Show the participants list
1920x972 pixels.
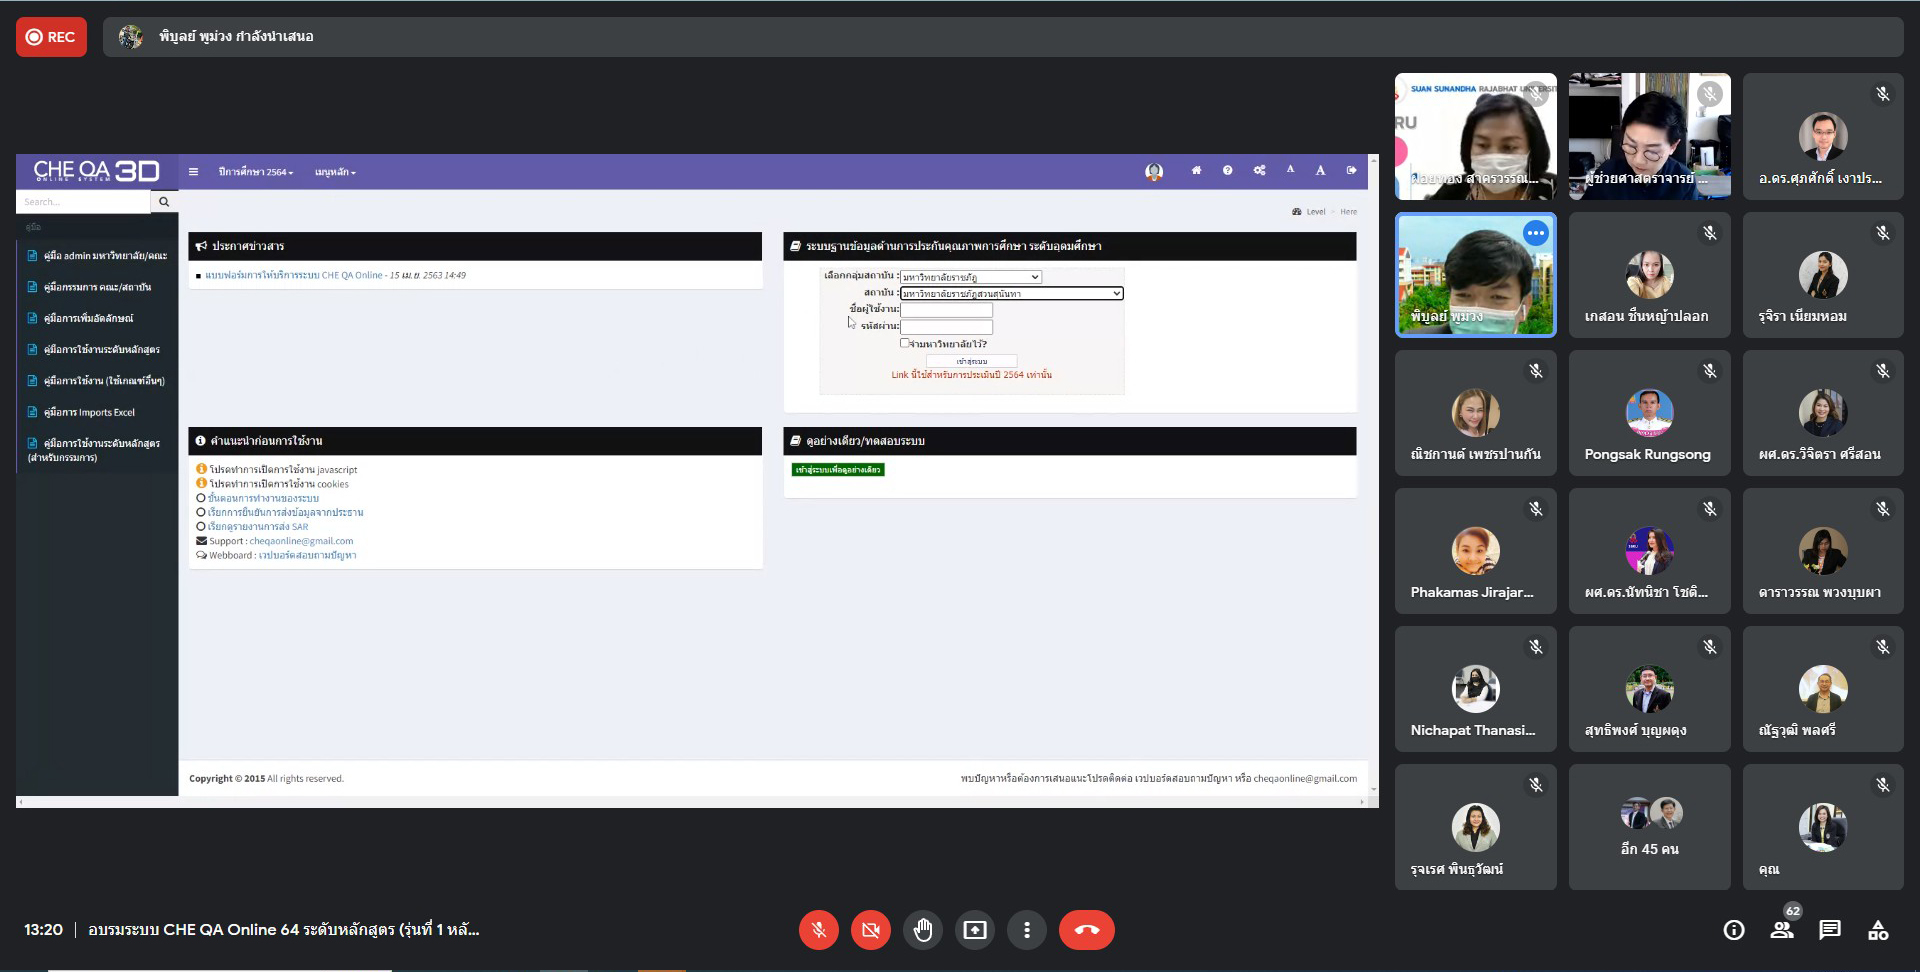(1782, 930)
